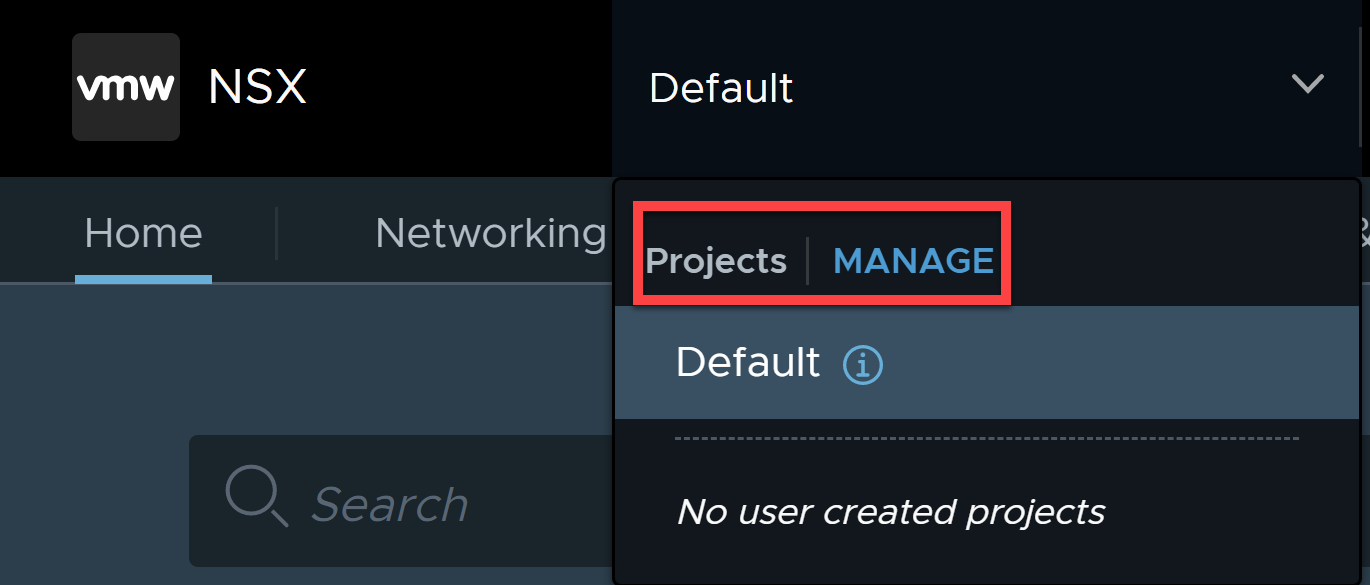Click the partially visible icon right of Networking
The height and width of the screenshot is (585, 1370).
(x=1363, y=233)
